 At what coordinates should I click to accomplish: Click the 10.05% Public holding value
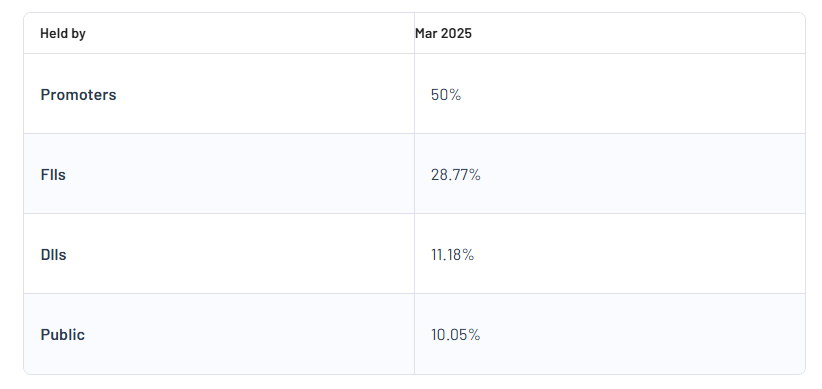click(456, 335)
